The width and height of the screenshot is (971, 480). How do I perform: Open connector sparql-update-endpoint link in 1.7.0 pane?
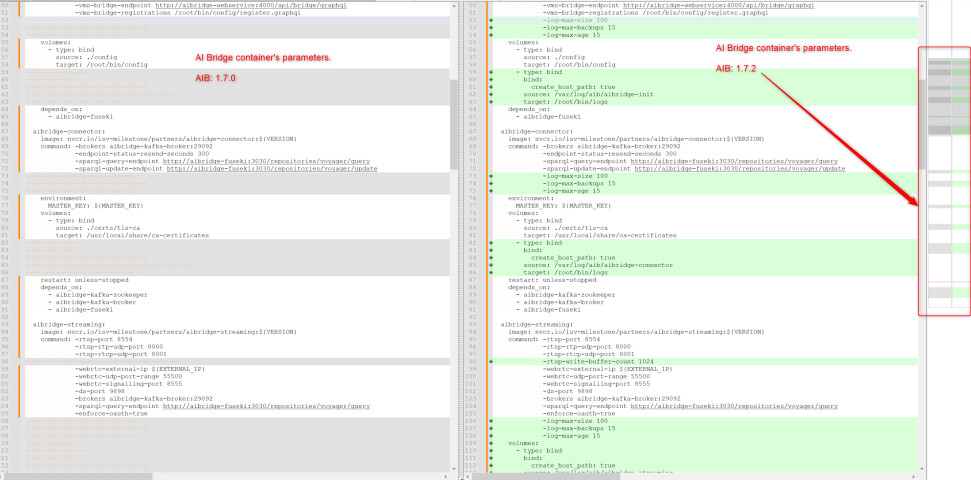point(272,169)
